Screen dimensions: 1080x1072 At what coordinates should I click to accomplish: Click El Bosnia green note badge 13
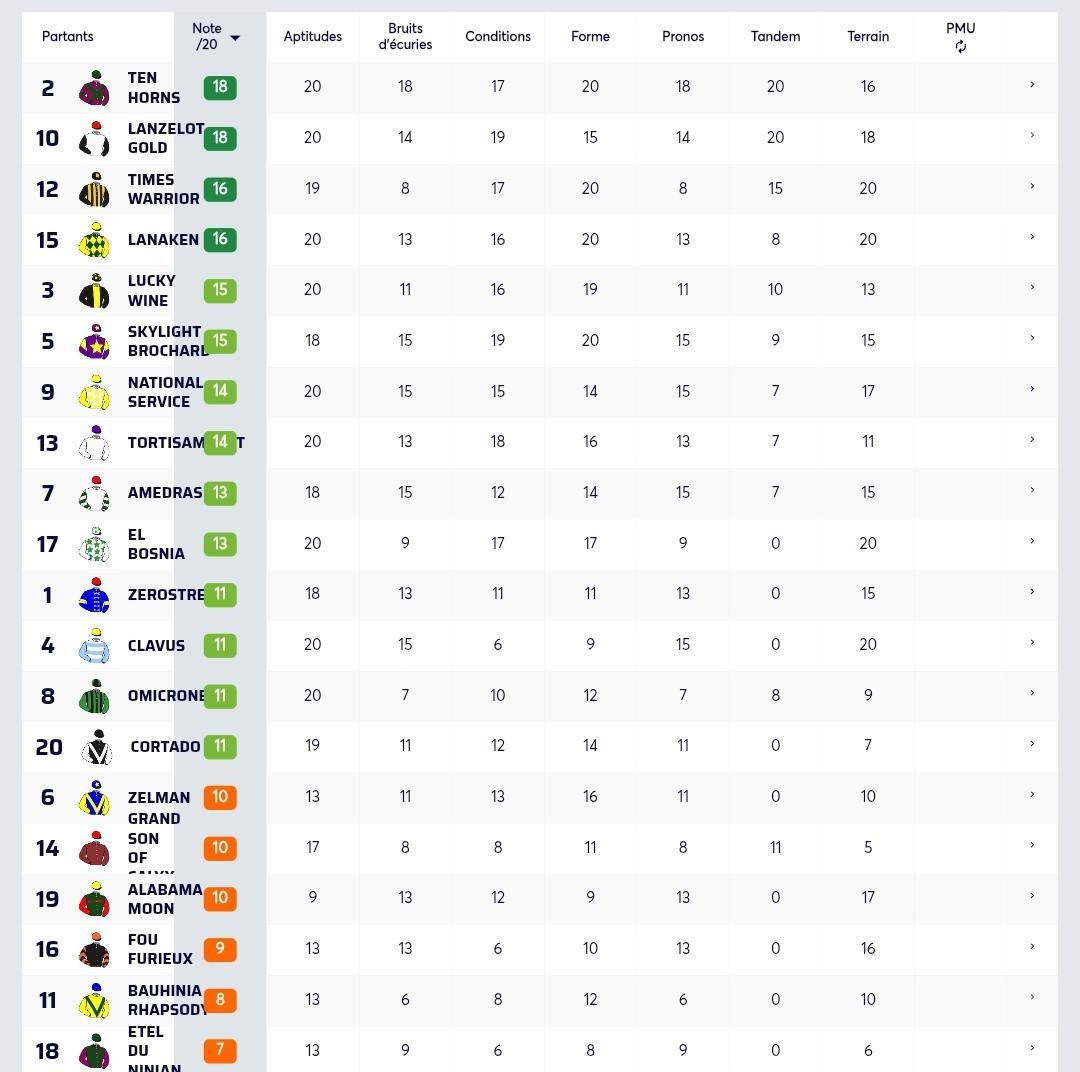(220, 544)
